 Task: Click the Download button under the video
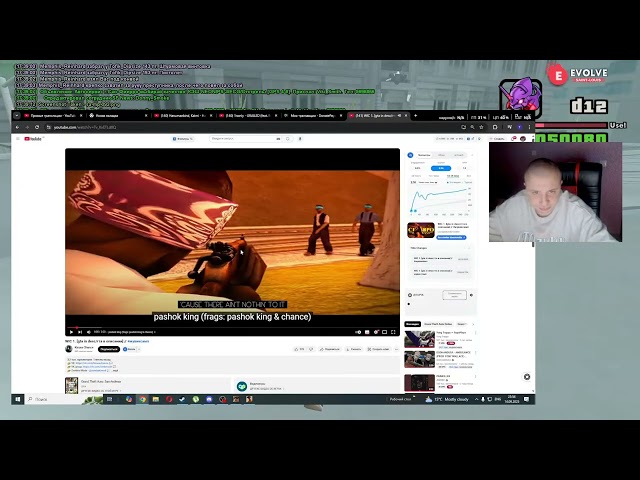pos(353,349)
